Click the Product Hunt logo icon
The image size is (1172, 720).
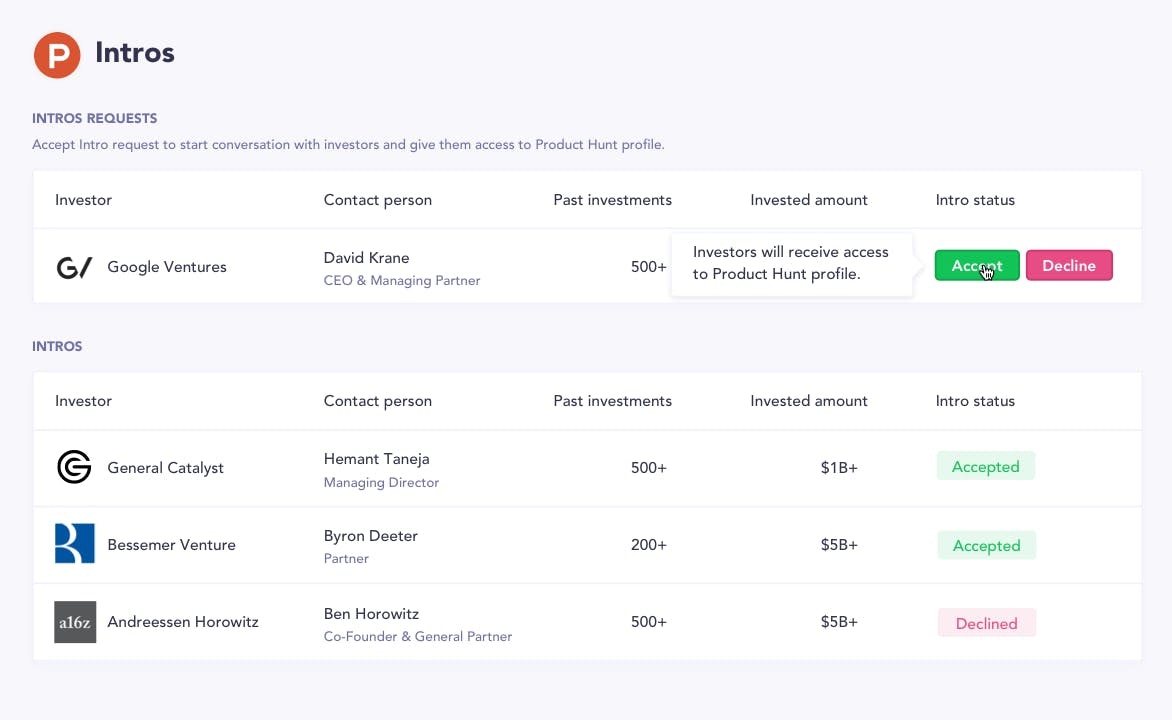[x=57, y=55]
